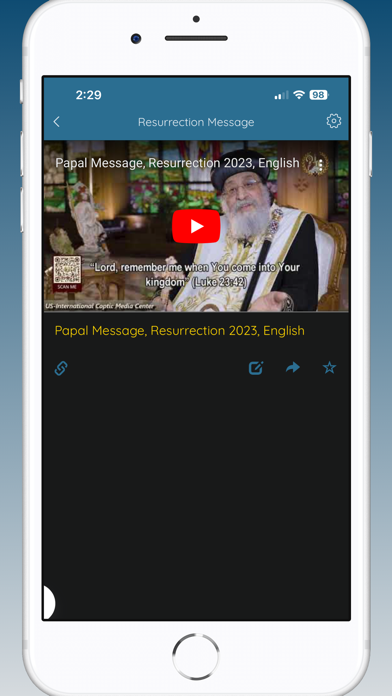Copy link using the chain icon
Viewport: 392px width, 696px height.
(x=61, y=368)
